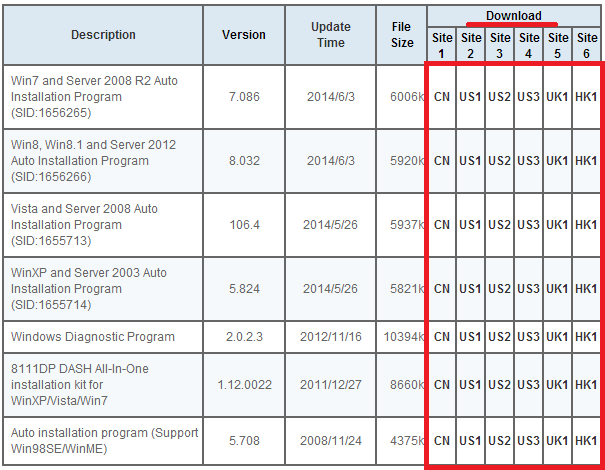
Task: Download 8111DP DASH kit from CN
Action: 442,385
